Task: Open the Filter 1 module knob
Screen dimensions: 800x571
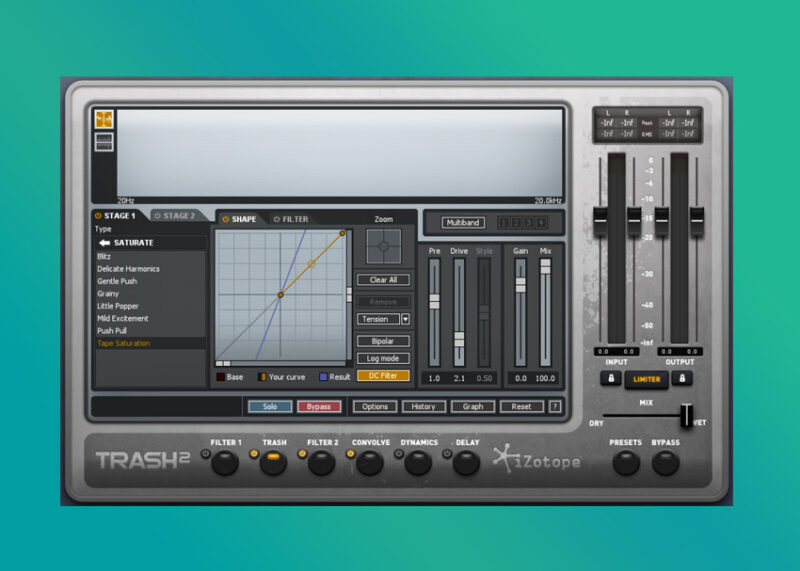Action: [x=225, y=463]
